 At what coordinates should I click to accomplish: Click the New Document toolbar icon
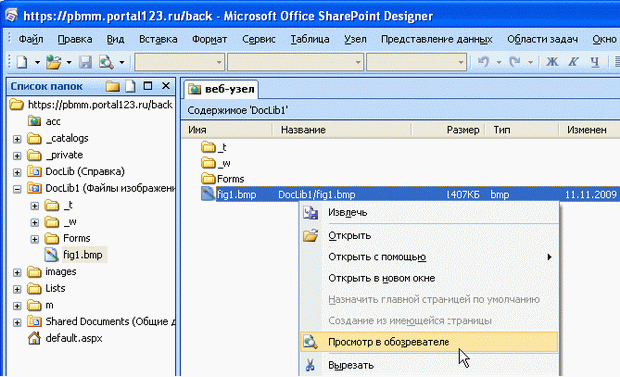[22, 62]
